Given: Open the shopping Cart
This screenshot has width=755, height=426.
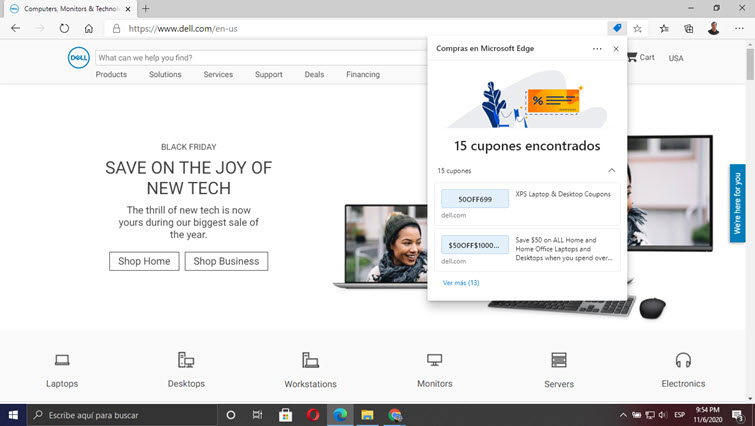Looking at the screenshot, I should tap(640, 58).
